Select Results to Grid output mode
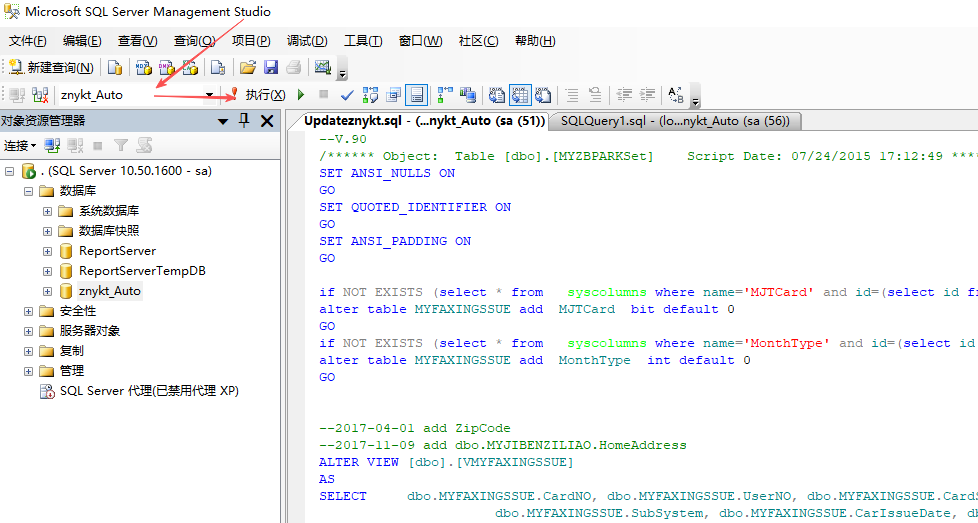978x523 pixels. 520,95
